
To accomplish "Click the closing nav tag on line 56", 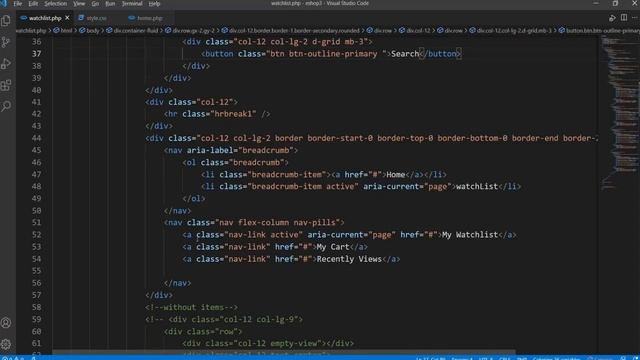I will (178, 283).
